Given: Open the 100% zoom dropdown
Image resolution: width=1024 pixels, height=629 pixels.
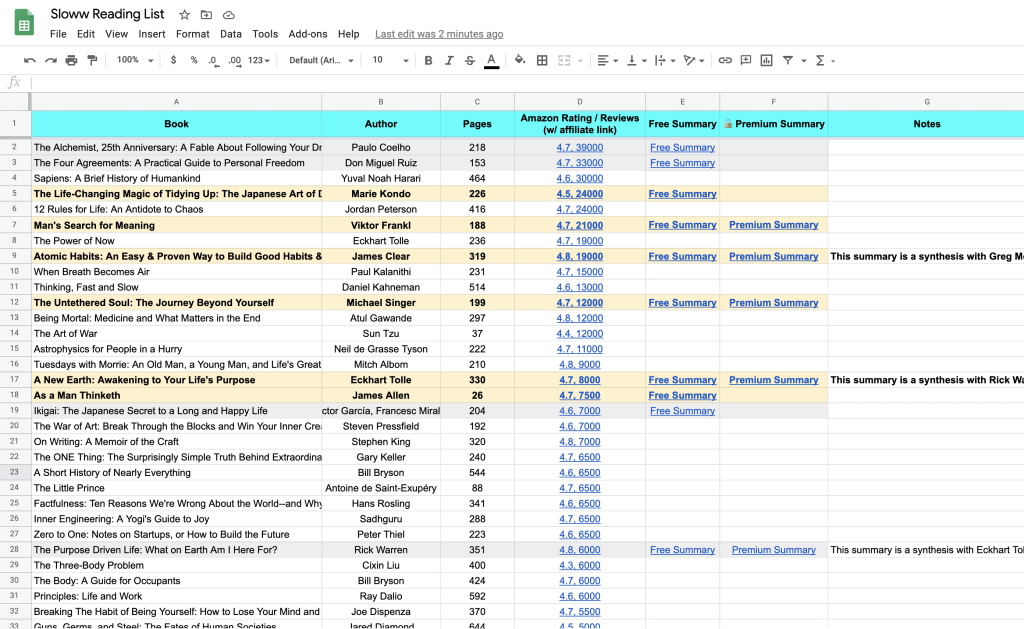Looking at the screenshot, I should click(x=135, y=60).
